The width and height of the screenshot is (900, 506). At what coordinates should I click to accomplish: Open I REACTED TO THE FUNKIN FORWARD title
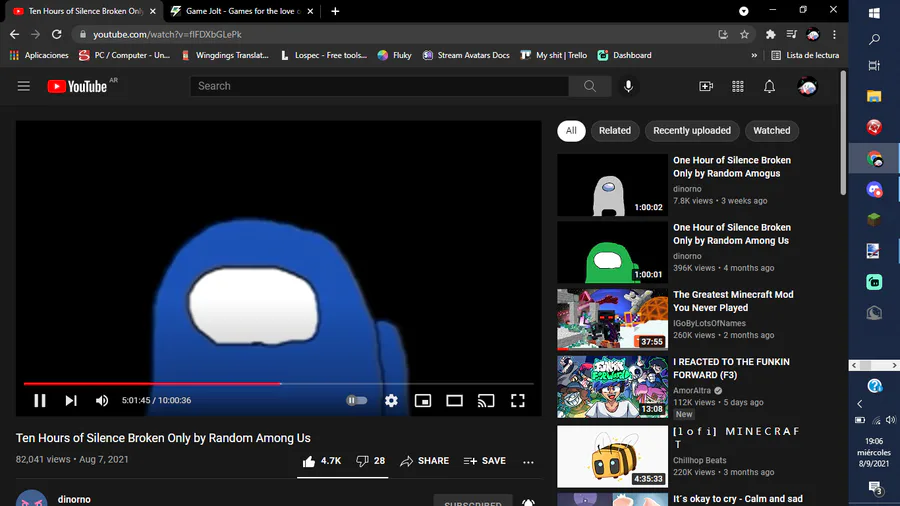(731, 368)
